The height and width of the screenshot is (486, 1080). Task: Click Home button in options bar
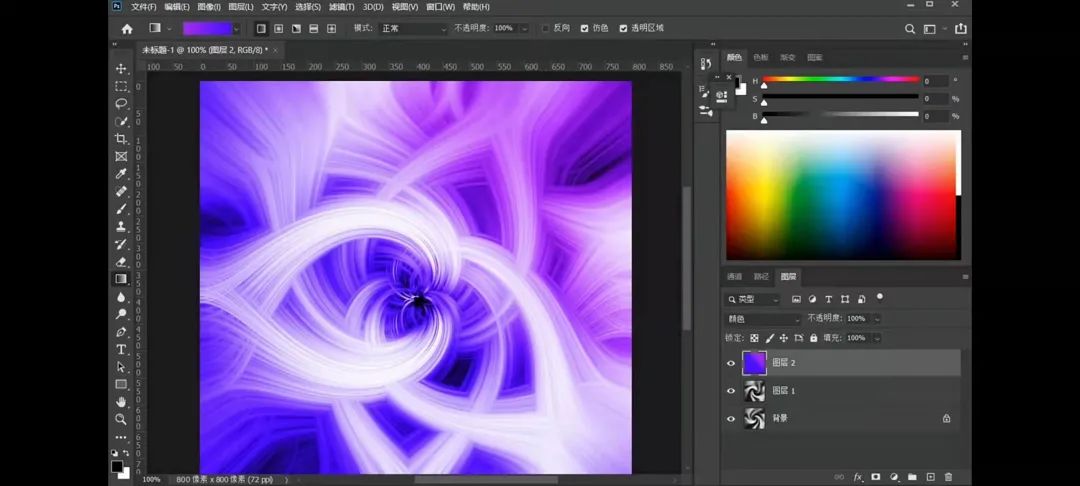127,28
